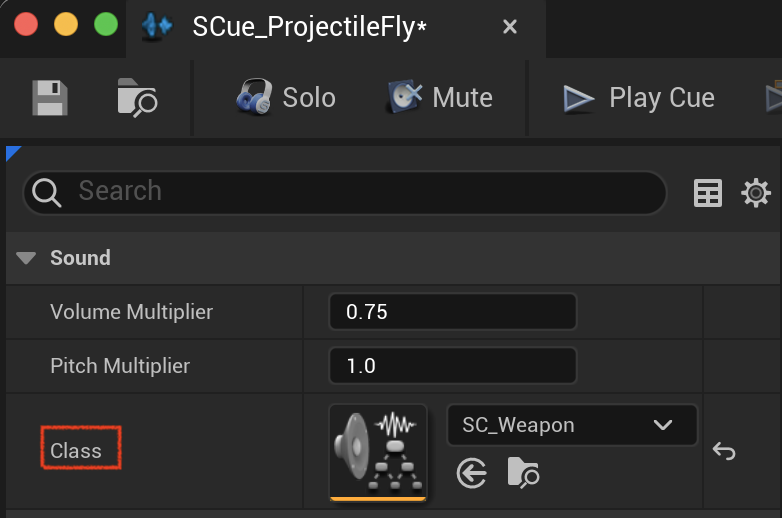This screenshot has height=518, width=782.
Task: Click the Pitch Multiplier value field
Action: (x=452, y=366)
